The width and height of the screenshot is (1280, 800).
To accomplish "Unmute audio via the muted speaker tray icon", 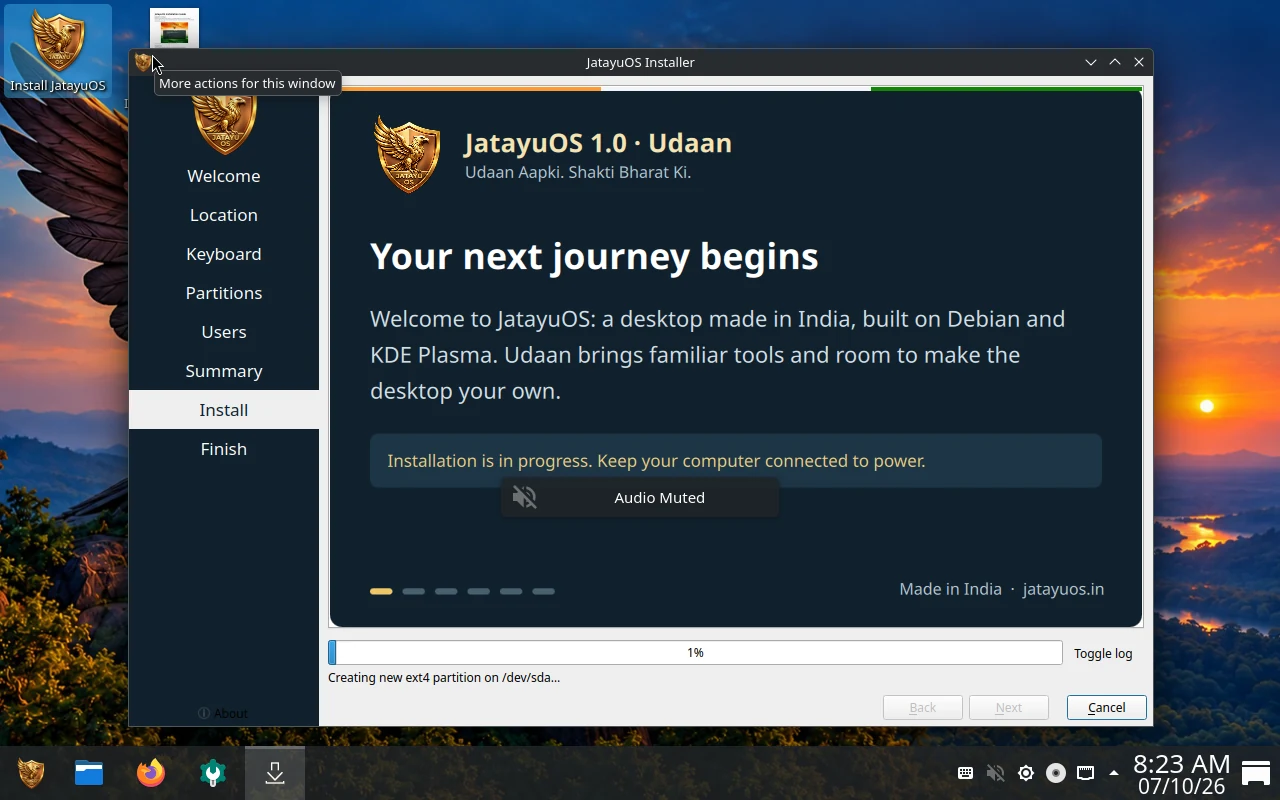I will coord(995,773).
